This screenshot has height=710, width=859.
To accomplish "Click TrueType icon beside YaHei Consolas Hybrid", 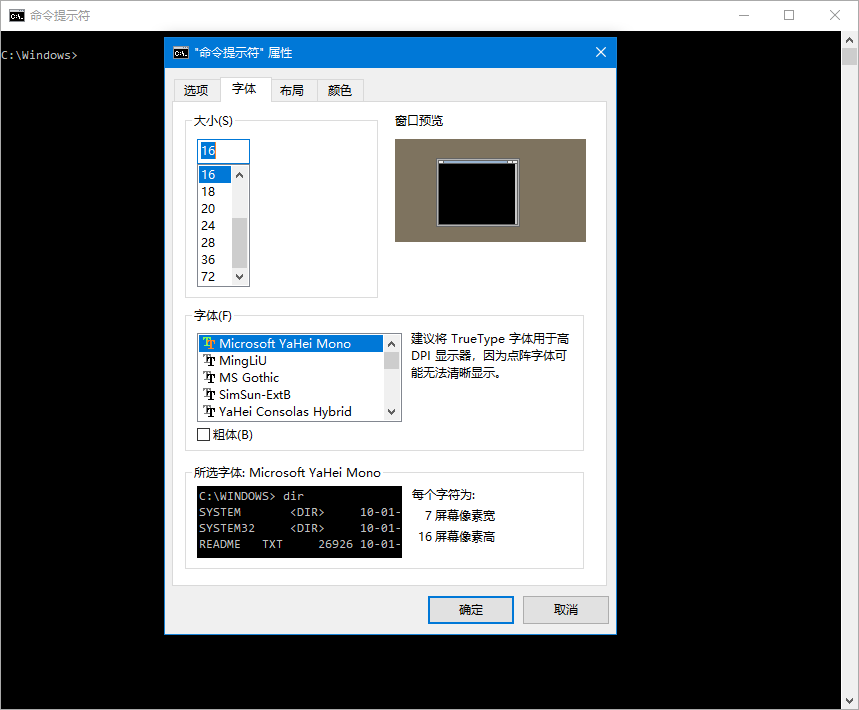I will tap(209, 411).
